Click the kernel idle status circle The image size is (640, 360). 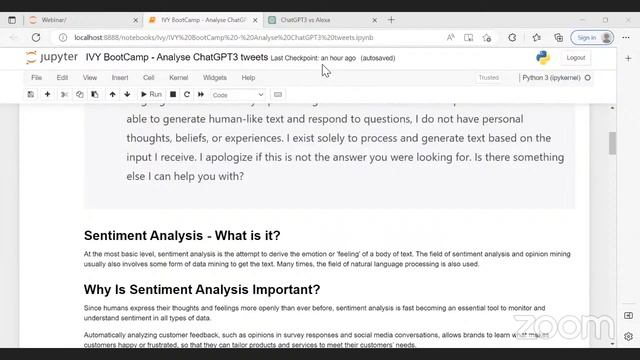pos(588,78)
